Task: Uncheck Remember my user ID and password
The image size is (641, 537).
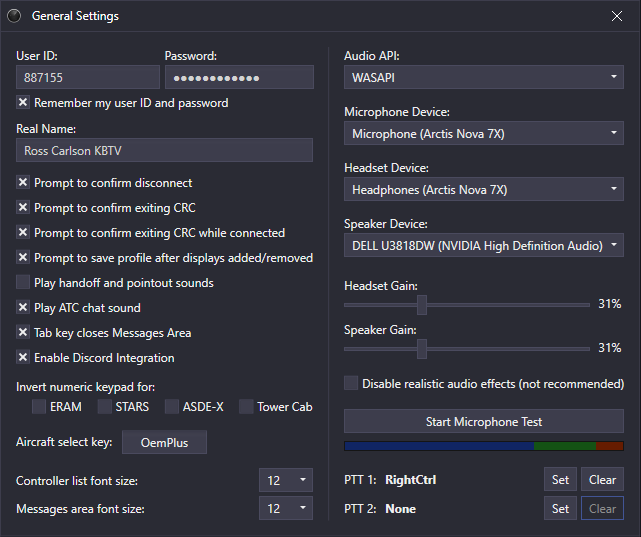Action: 23,102
